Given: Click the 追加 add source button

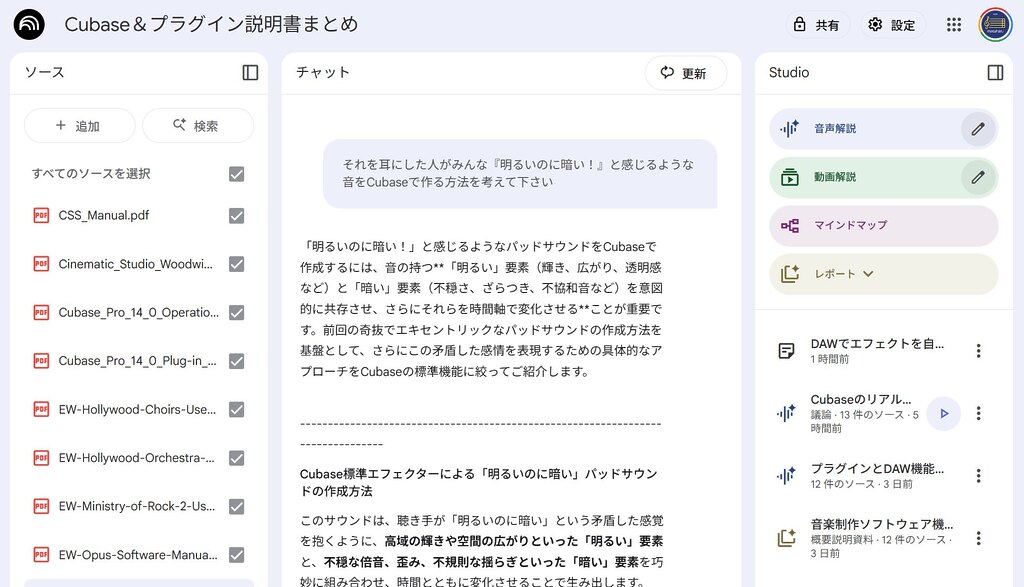Looking at the screenshot, I should click(x=79, y=125).
